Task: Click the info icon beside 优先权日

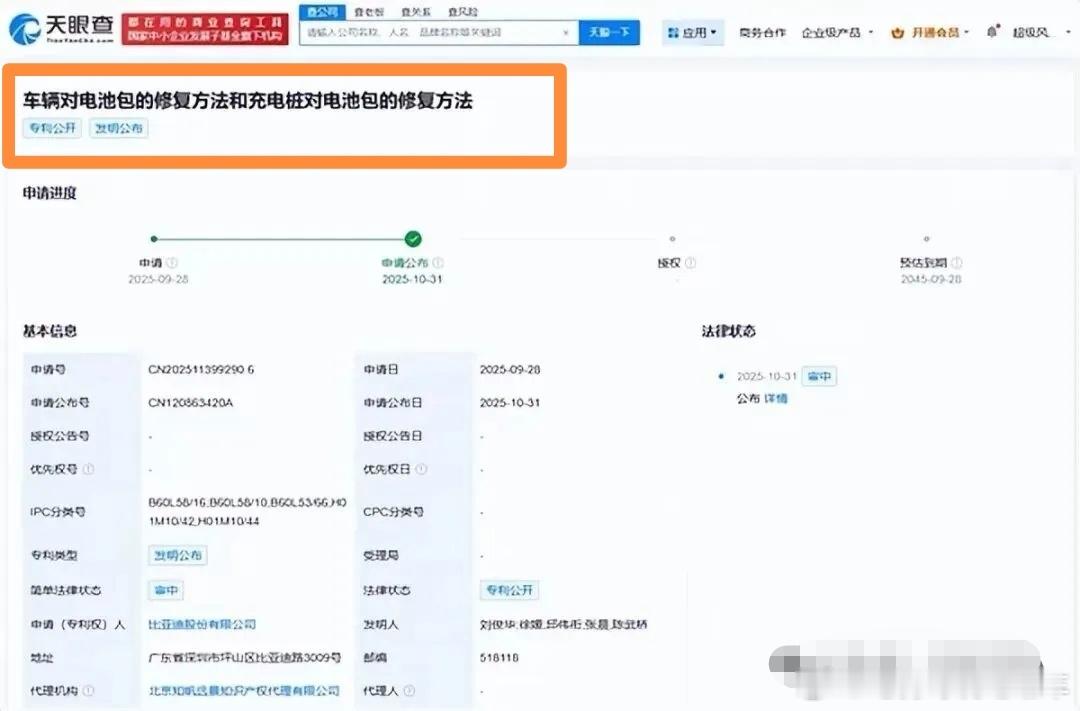Action: [421, 469]
